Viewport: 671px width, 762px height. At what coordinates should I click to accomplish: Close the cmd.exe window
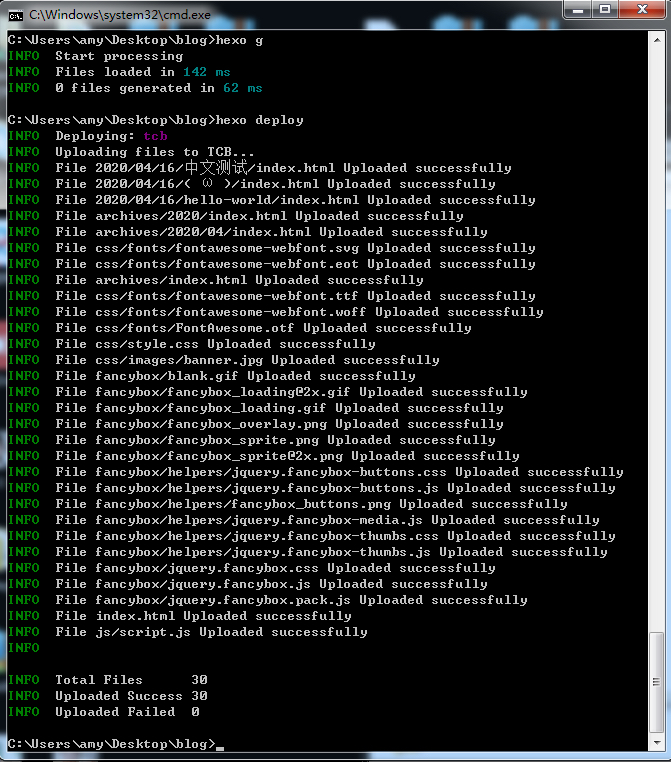pos(642,10)
